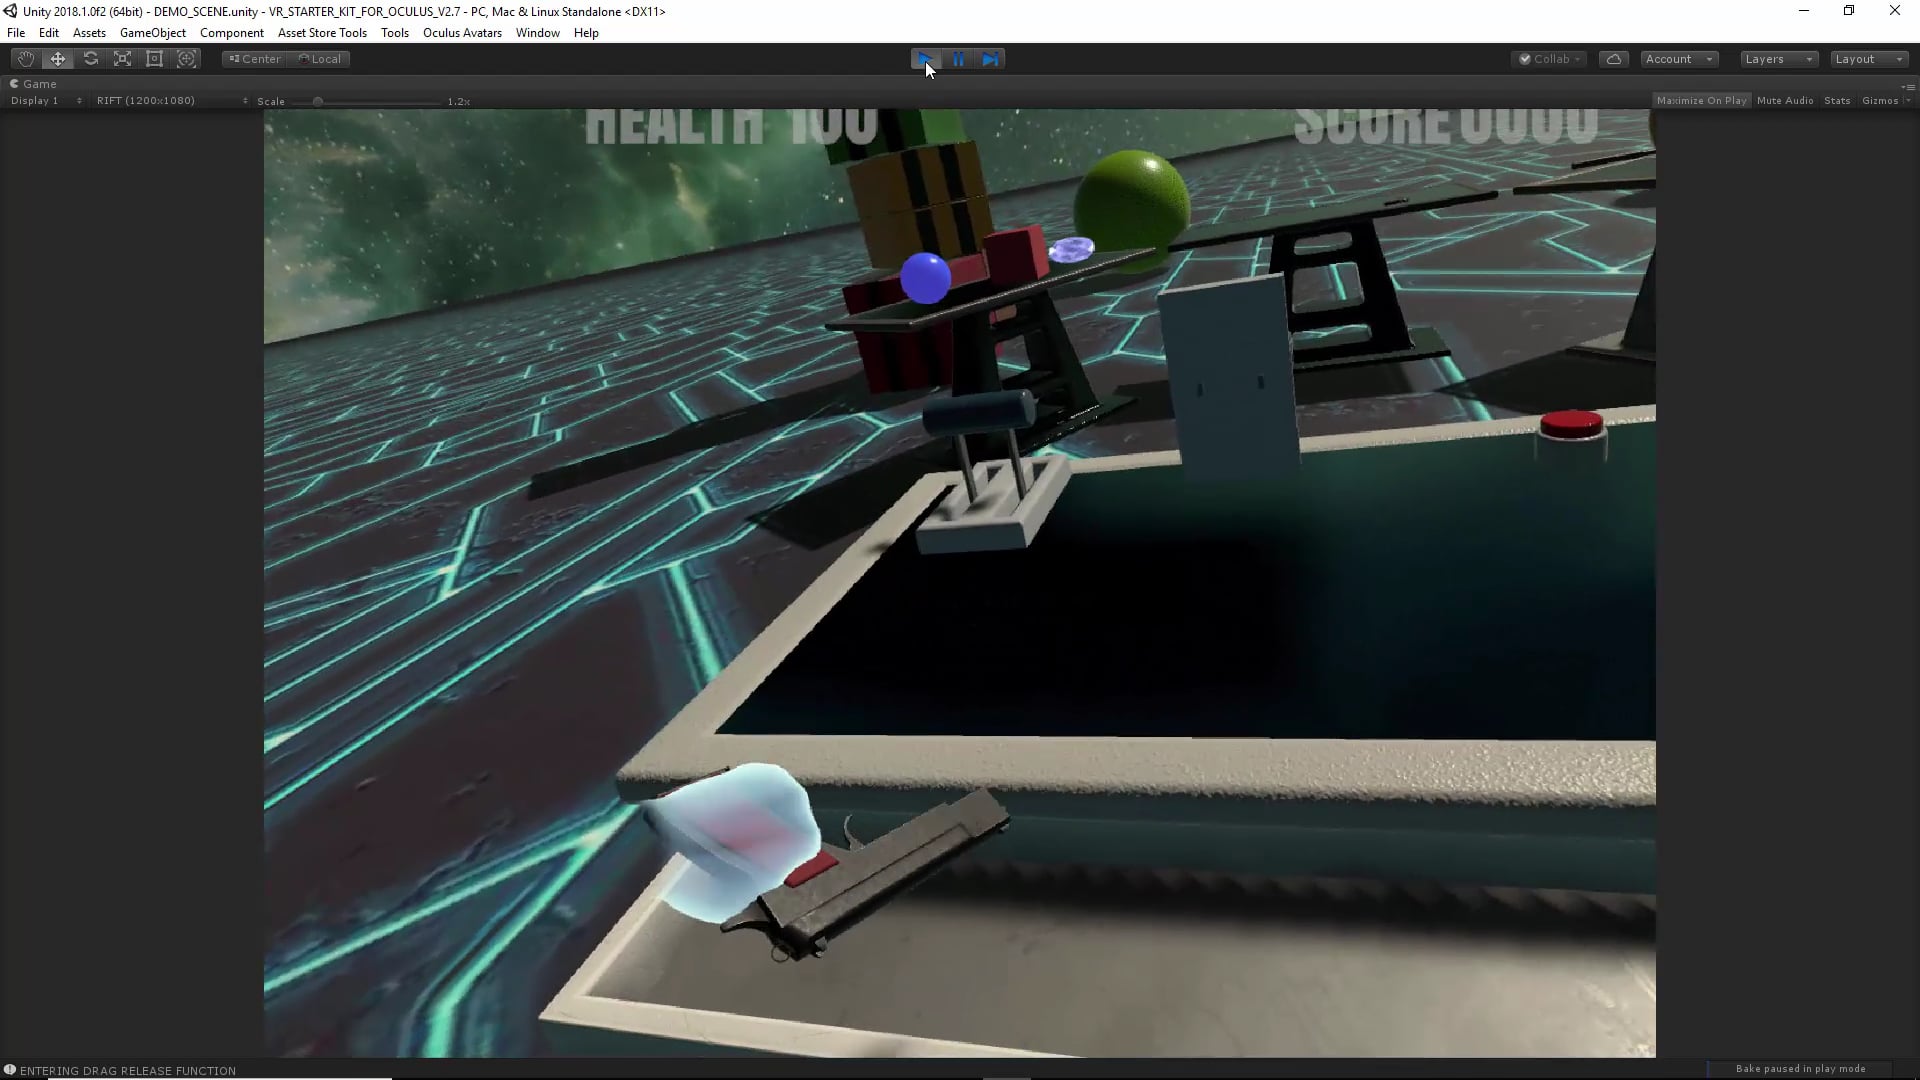Image resolution: width=1920 pixels, height=1080 pixels.
Task: Open the Layers dropdown
Action: [1776, 58]
